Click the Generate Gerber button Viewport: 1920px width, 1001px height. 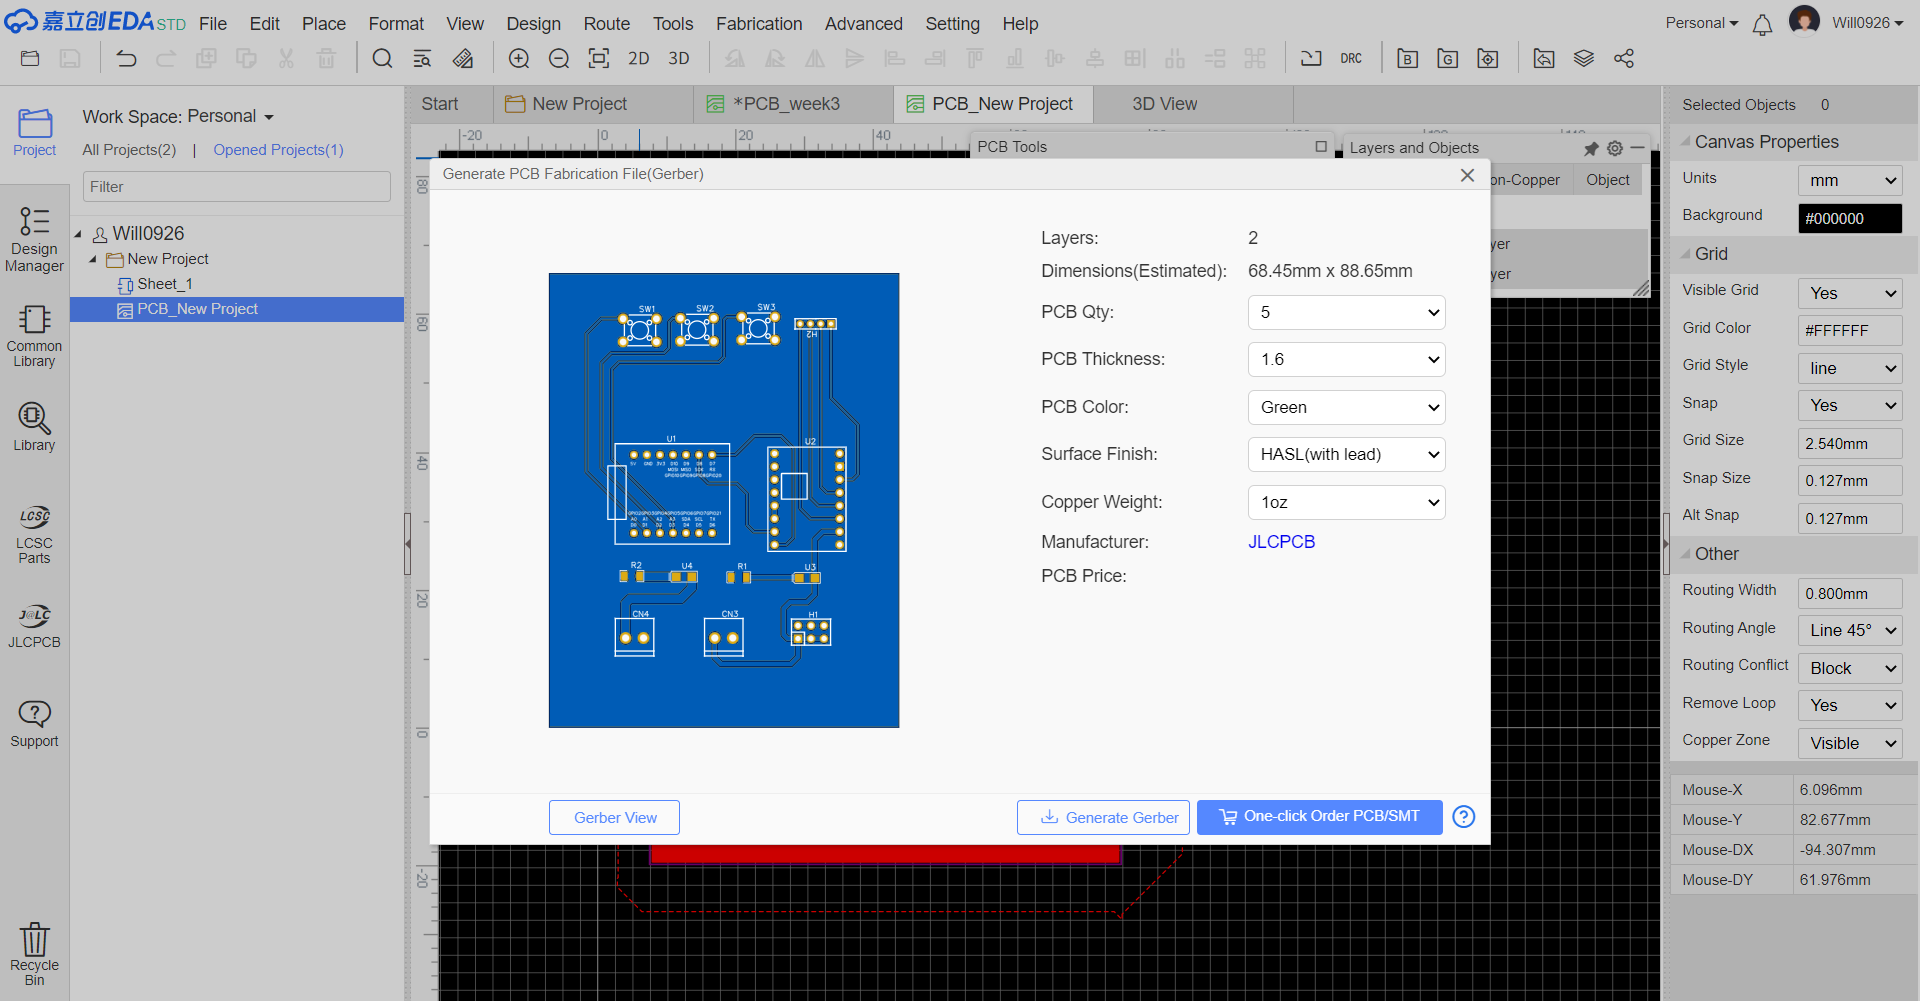pos(1103,817)
